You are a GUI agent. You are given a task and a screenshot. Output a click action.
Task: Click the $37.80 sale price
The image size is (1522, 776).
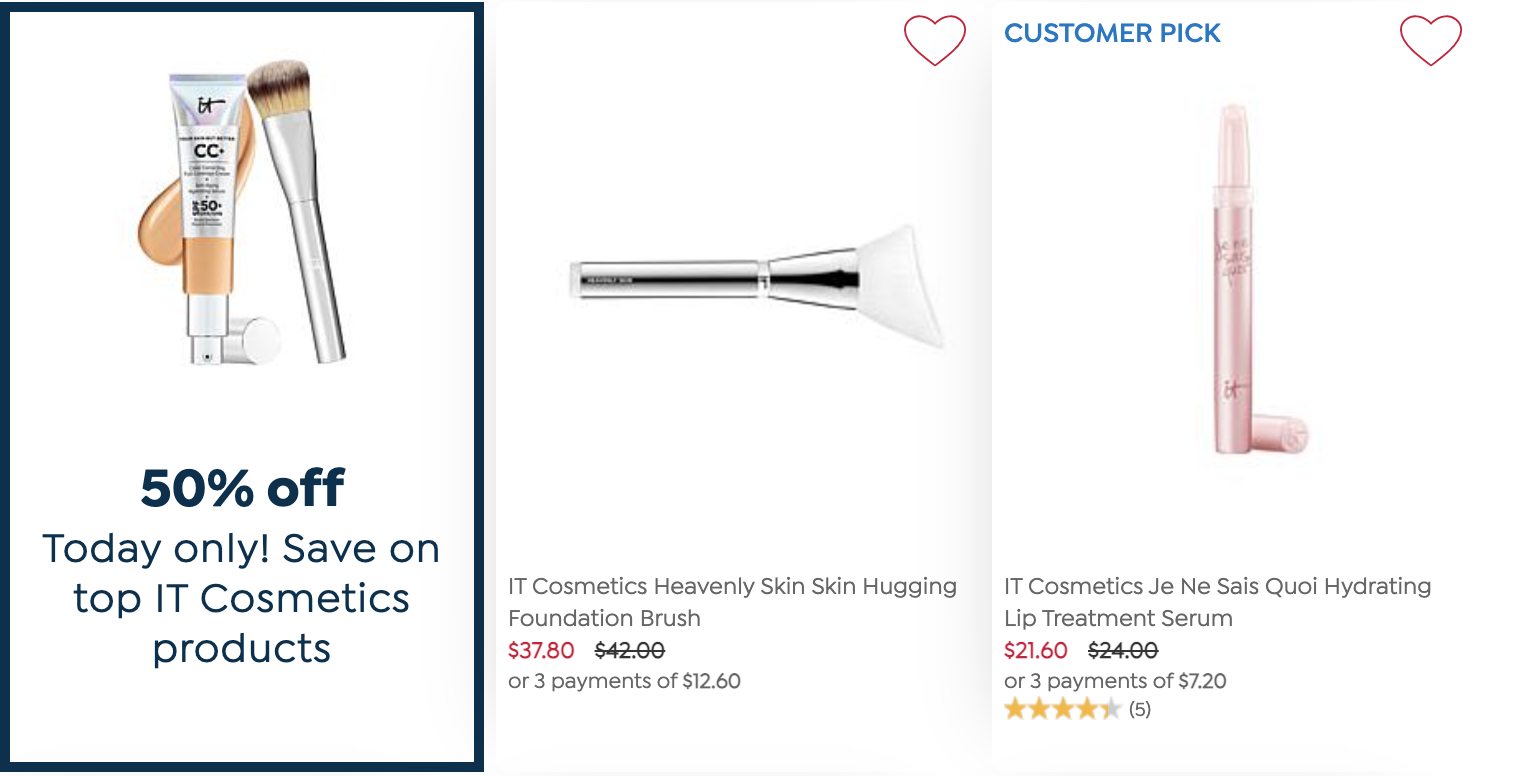(x=541, y=651)
